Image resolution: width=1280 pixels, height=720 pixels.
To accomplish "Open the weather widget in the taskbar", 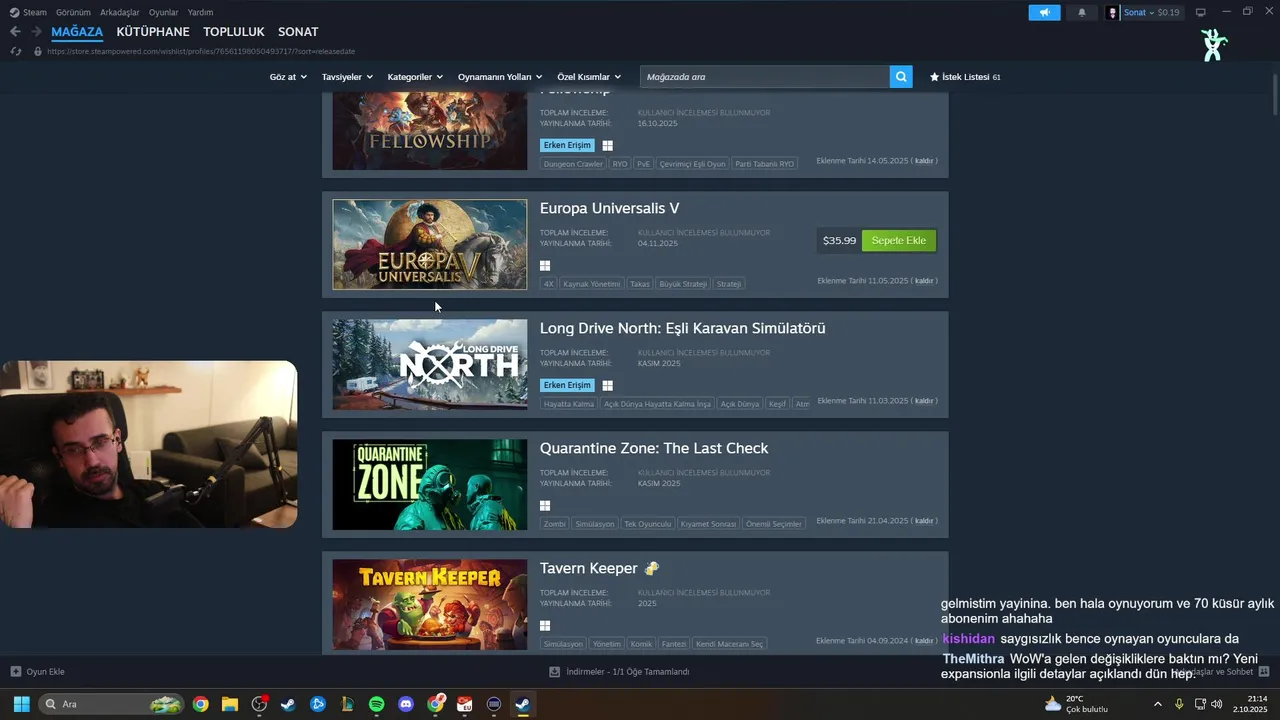I will (x=1076, y=704).
